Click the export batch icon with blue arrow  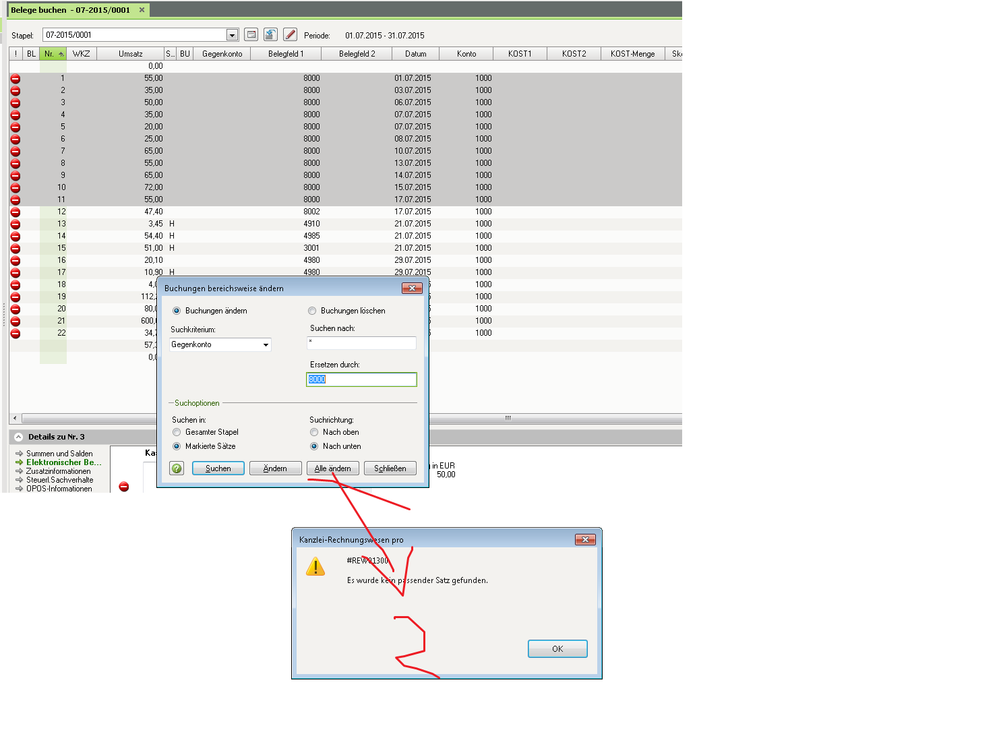271,35
